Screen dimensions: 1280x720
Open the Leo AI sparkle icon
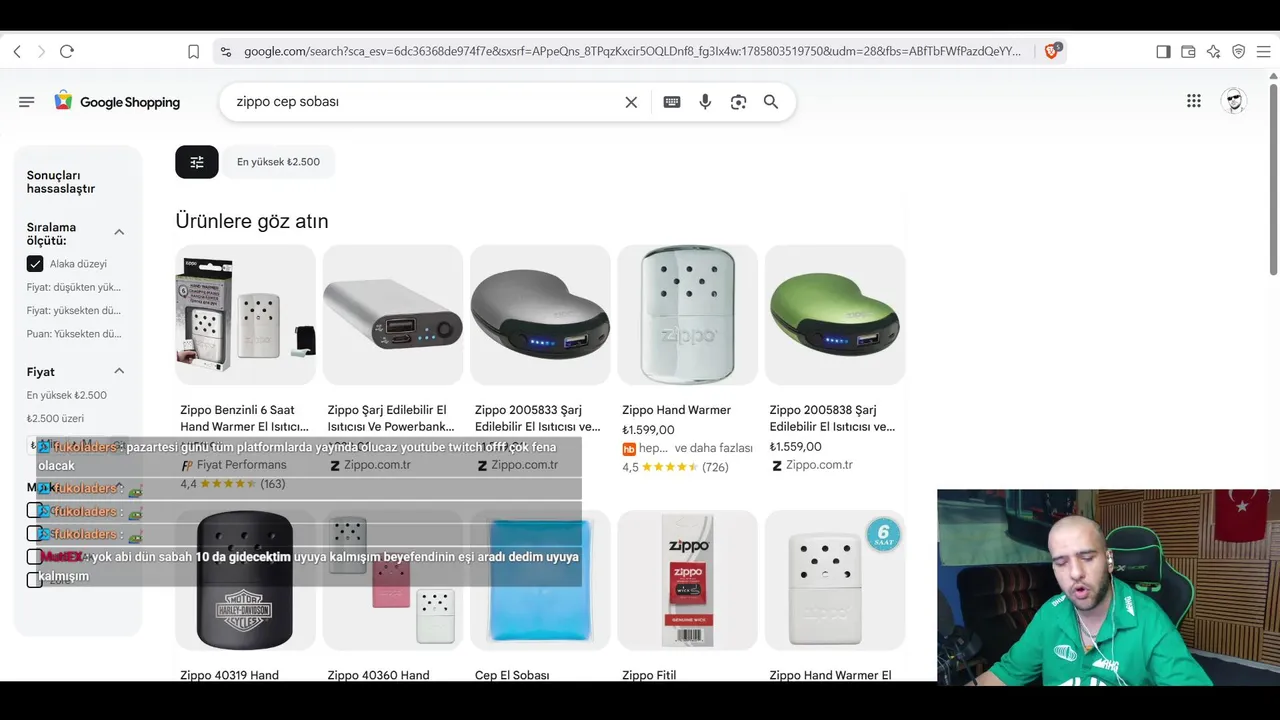1213,51
